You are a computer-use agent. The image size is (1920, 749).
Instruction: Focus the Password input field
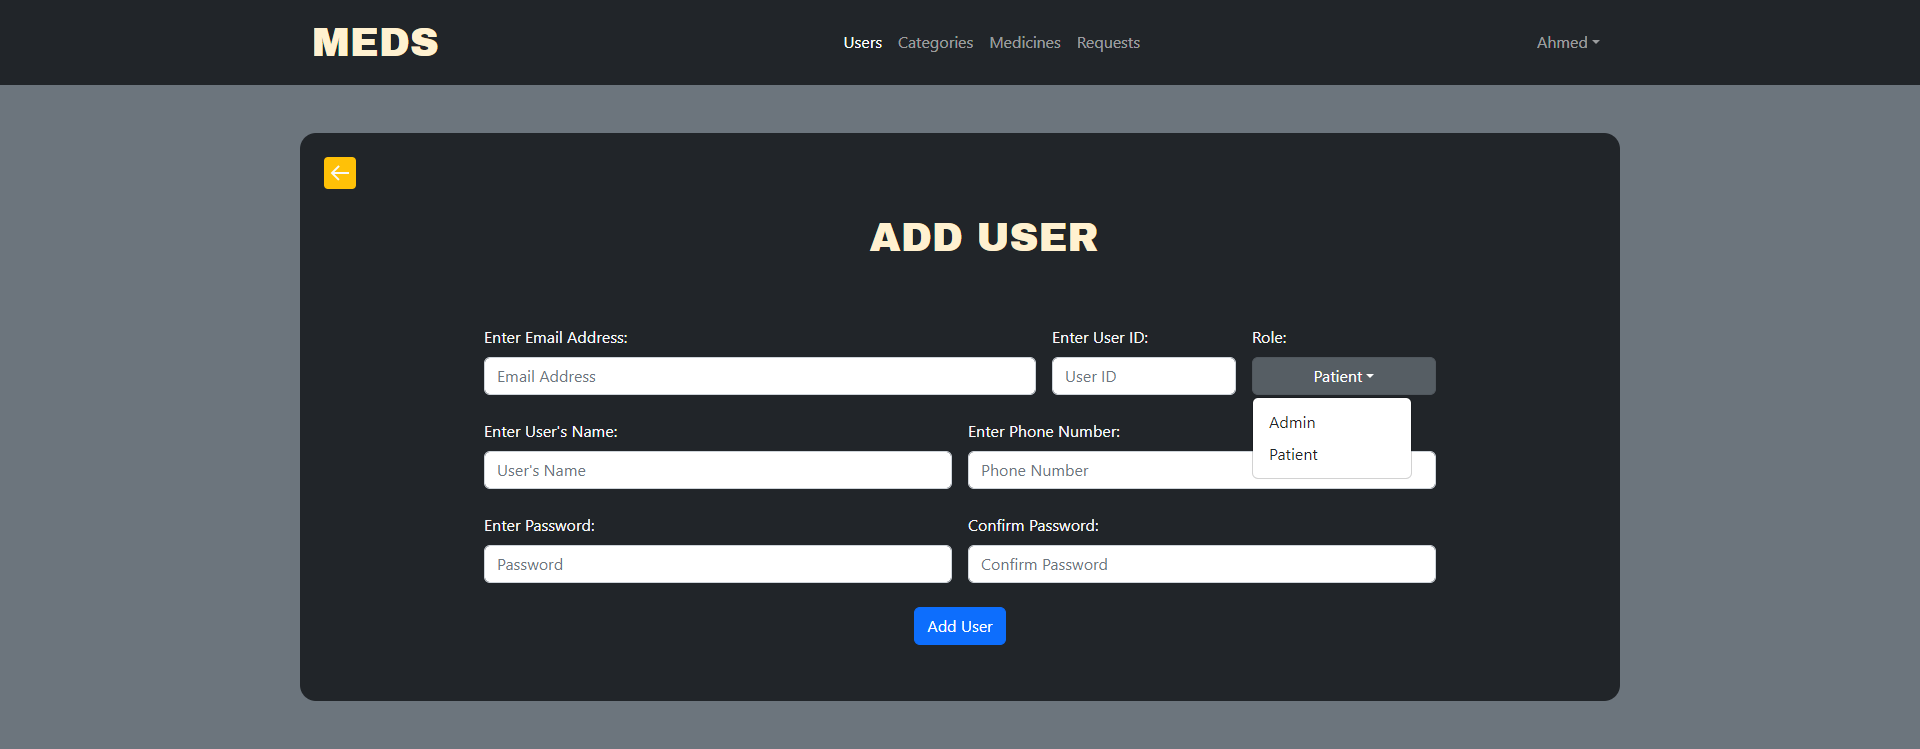pos(718,564)
